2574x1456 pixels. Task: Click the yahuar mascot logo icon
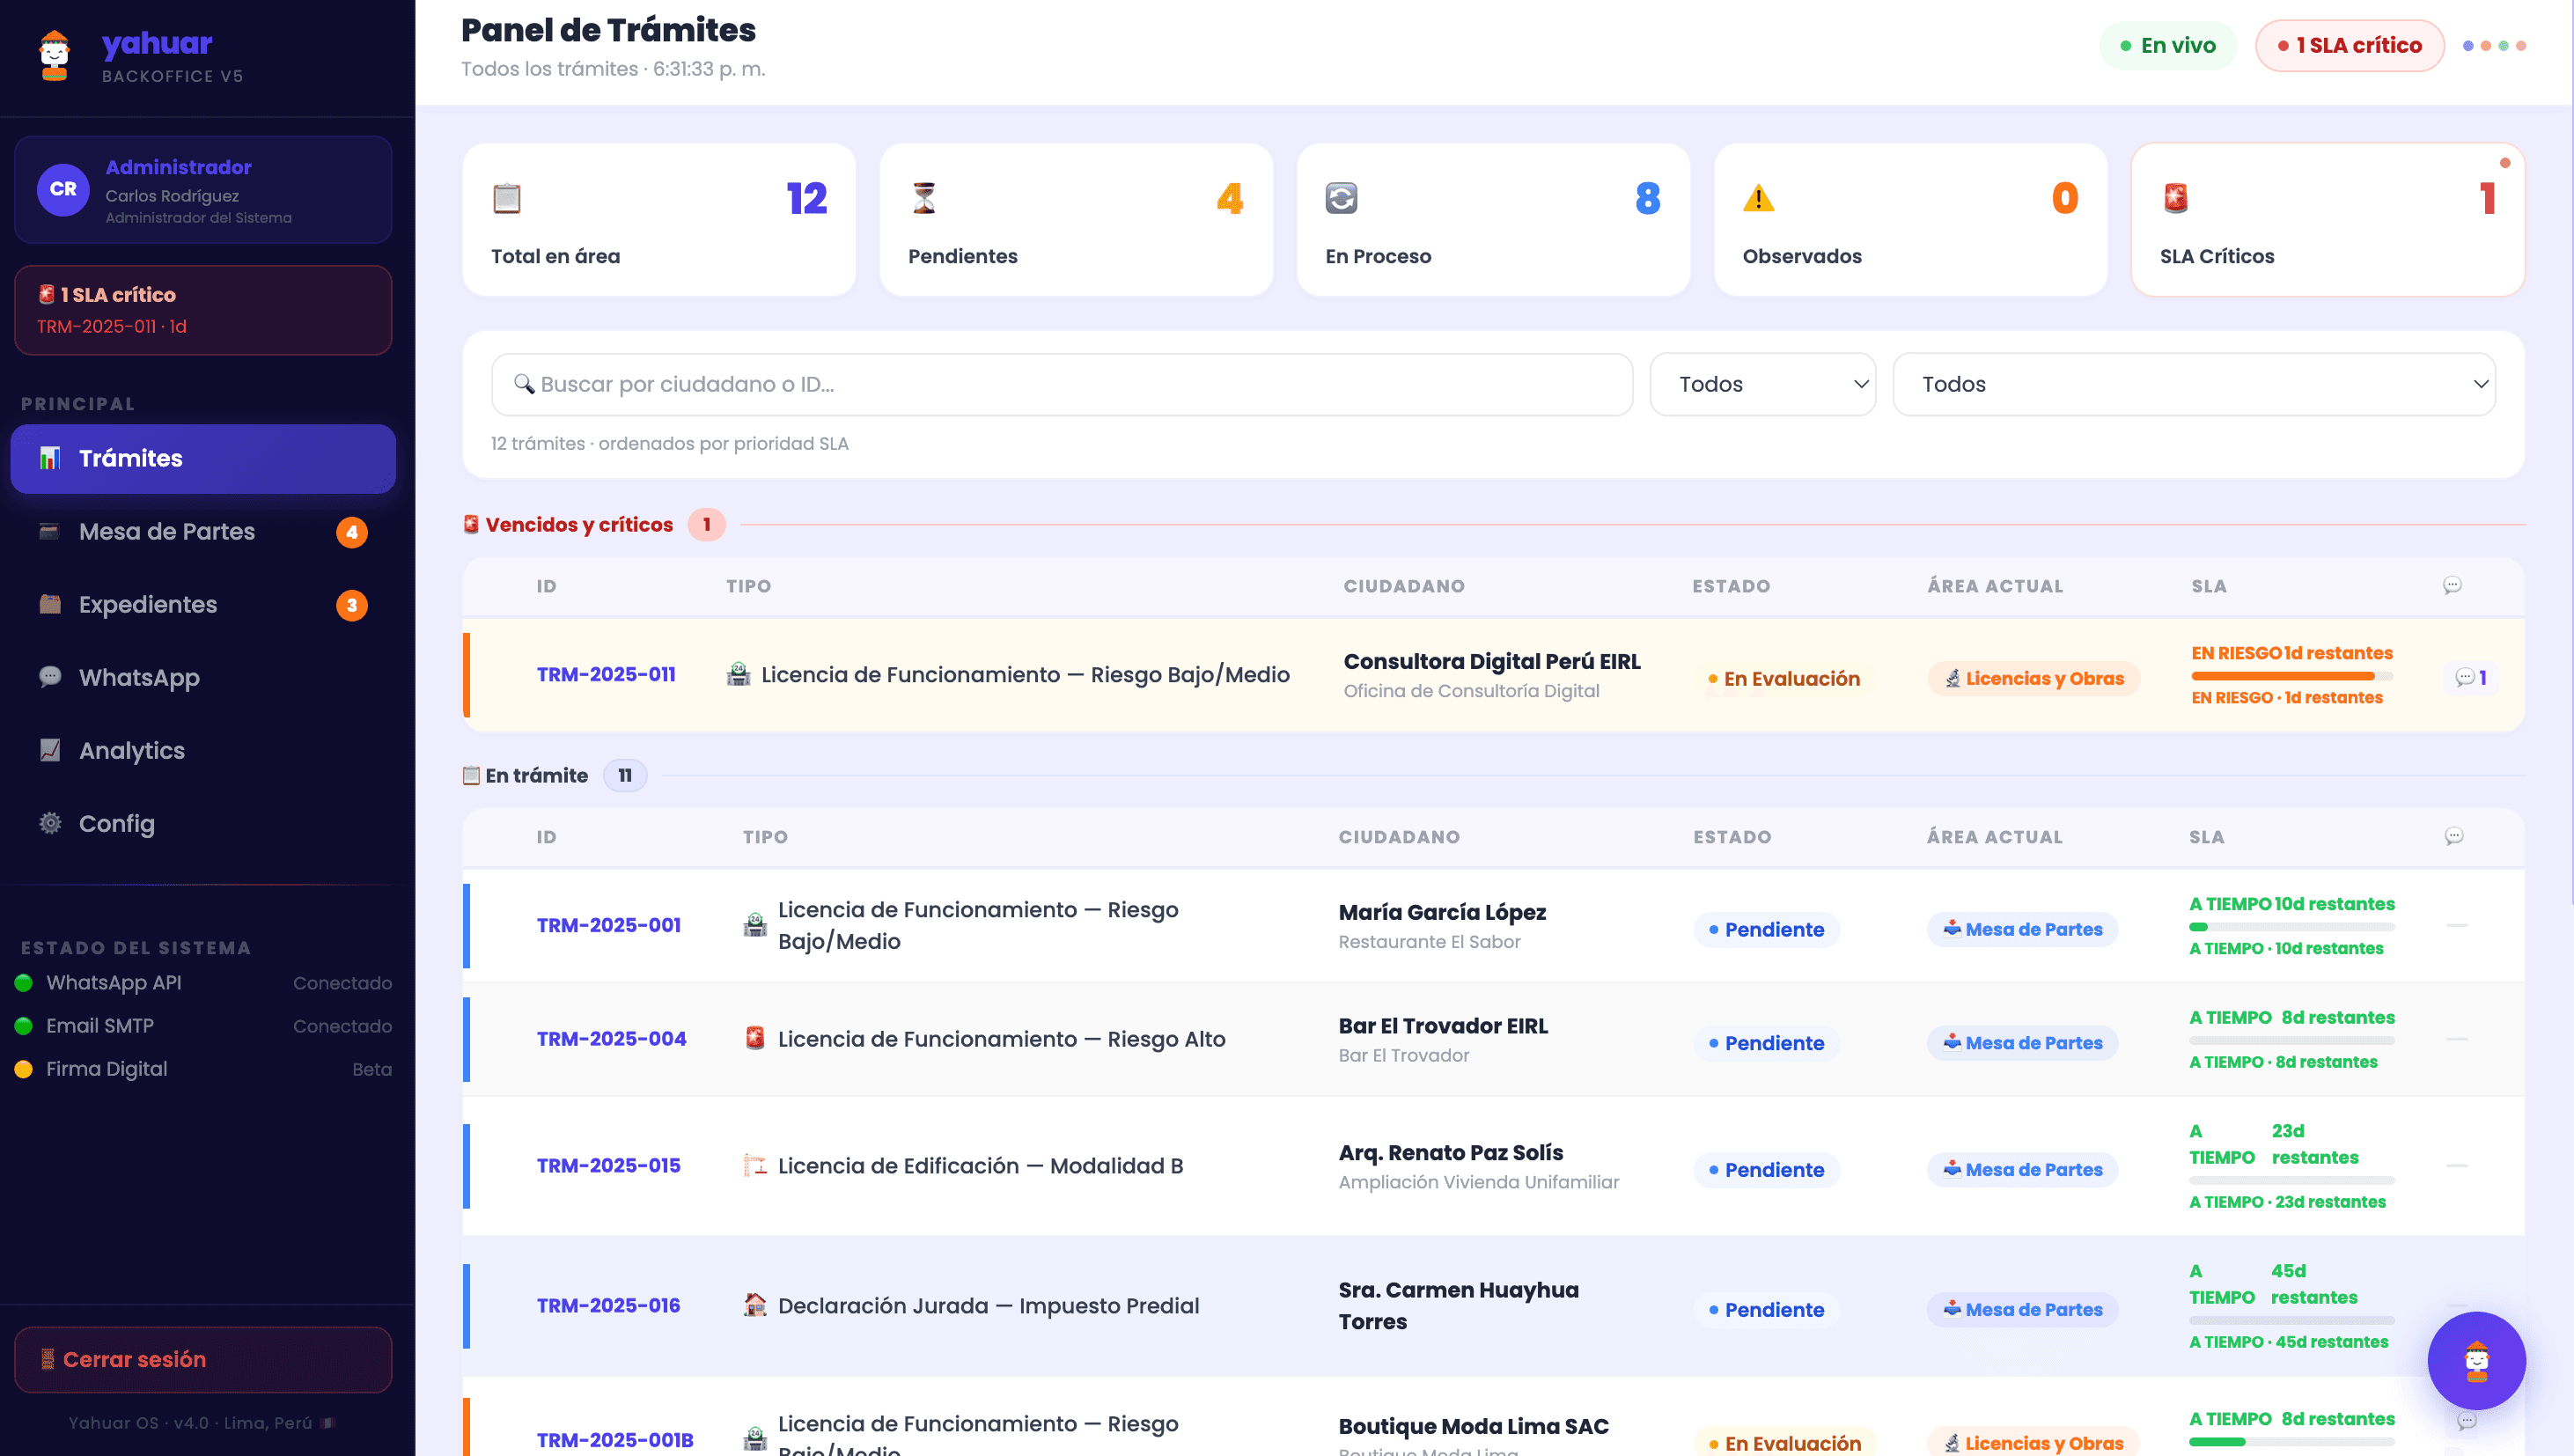pos(54,56)
